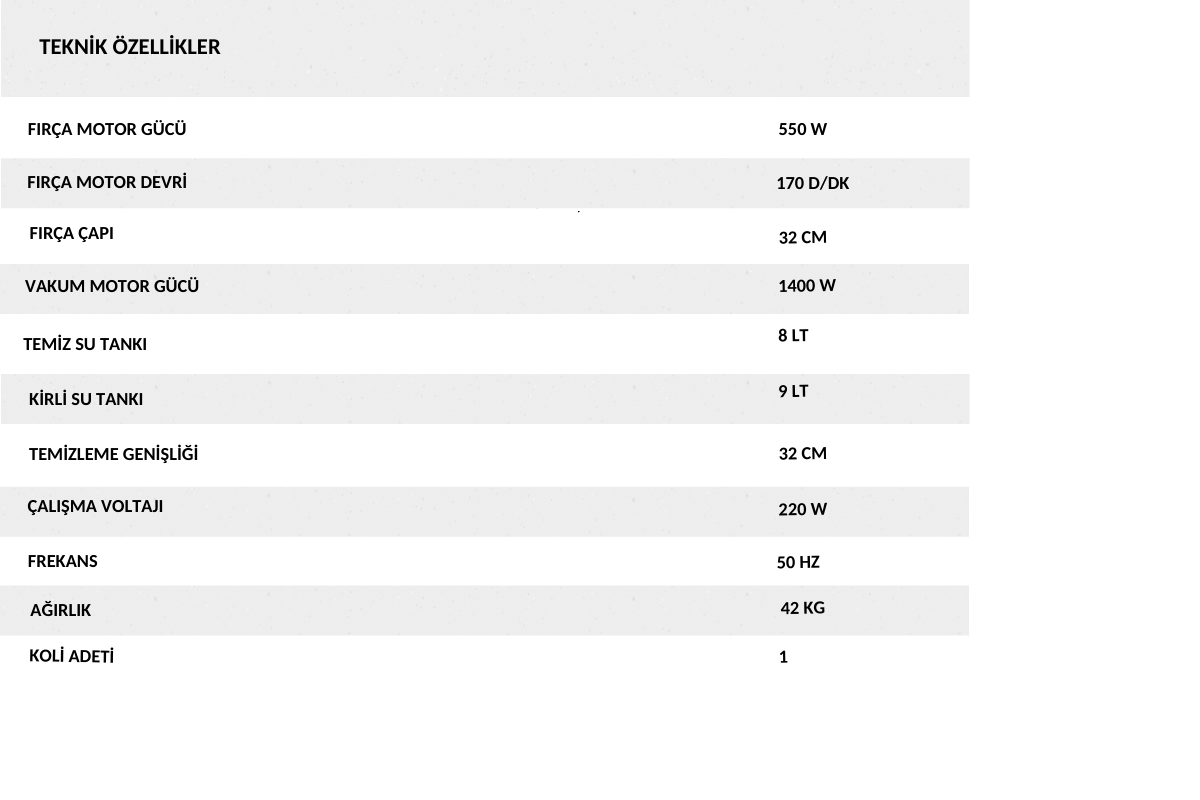Click the 220 W value

coord(803,509)
